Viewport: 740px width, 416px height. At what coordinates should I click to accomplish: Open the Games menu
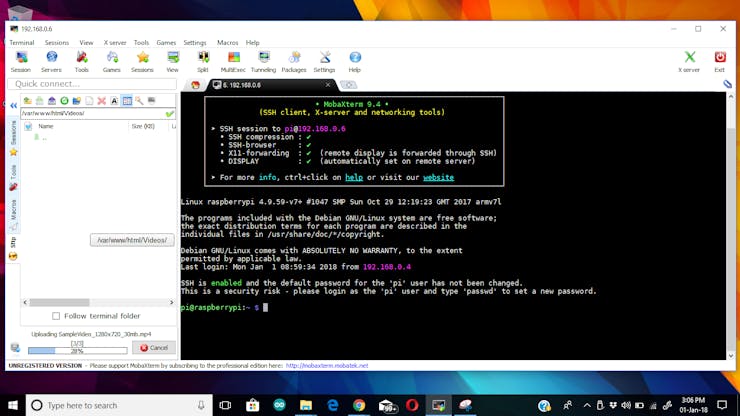pyautogui.click(x=166, y=42)
